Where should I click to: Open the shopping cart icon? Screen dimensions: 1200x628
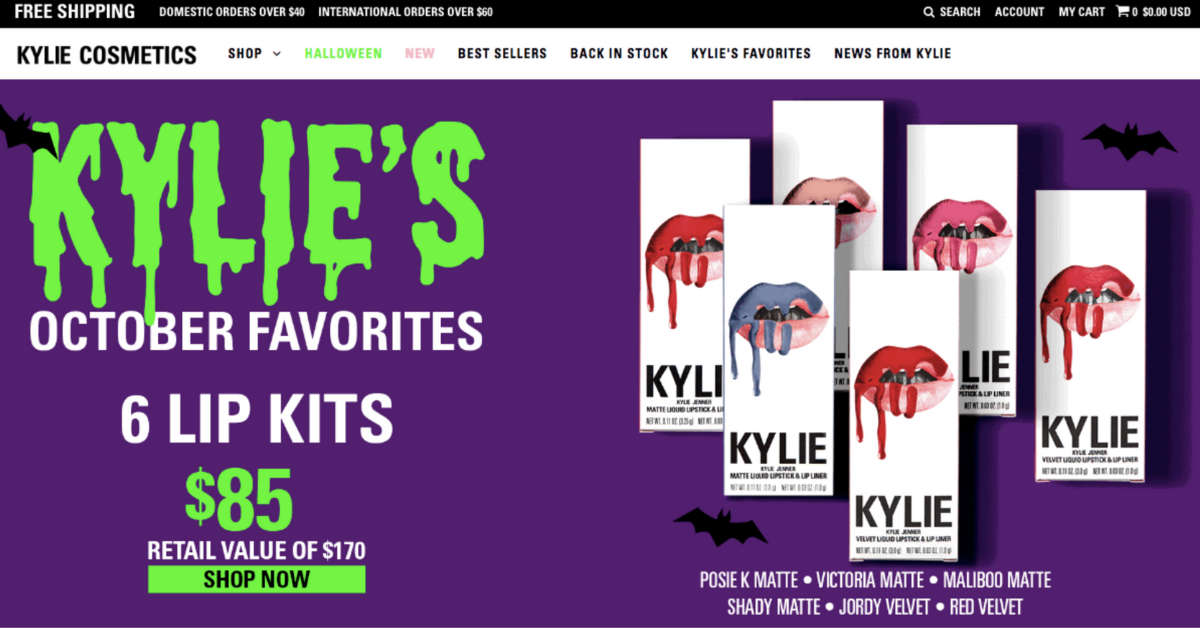click(1122, 12)
